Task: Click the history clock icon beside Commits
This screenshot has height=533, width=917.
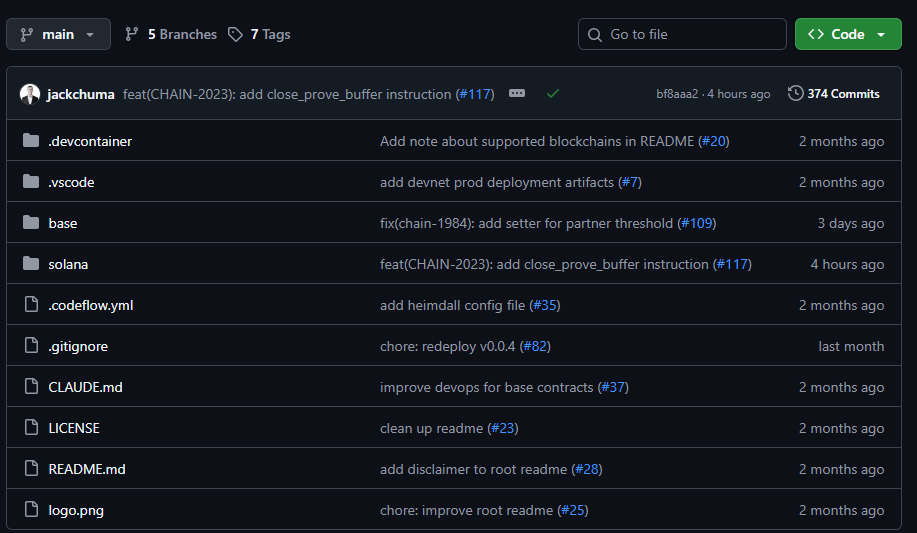Action: click(x=795, y=94)
